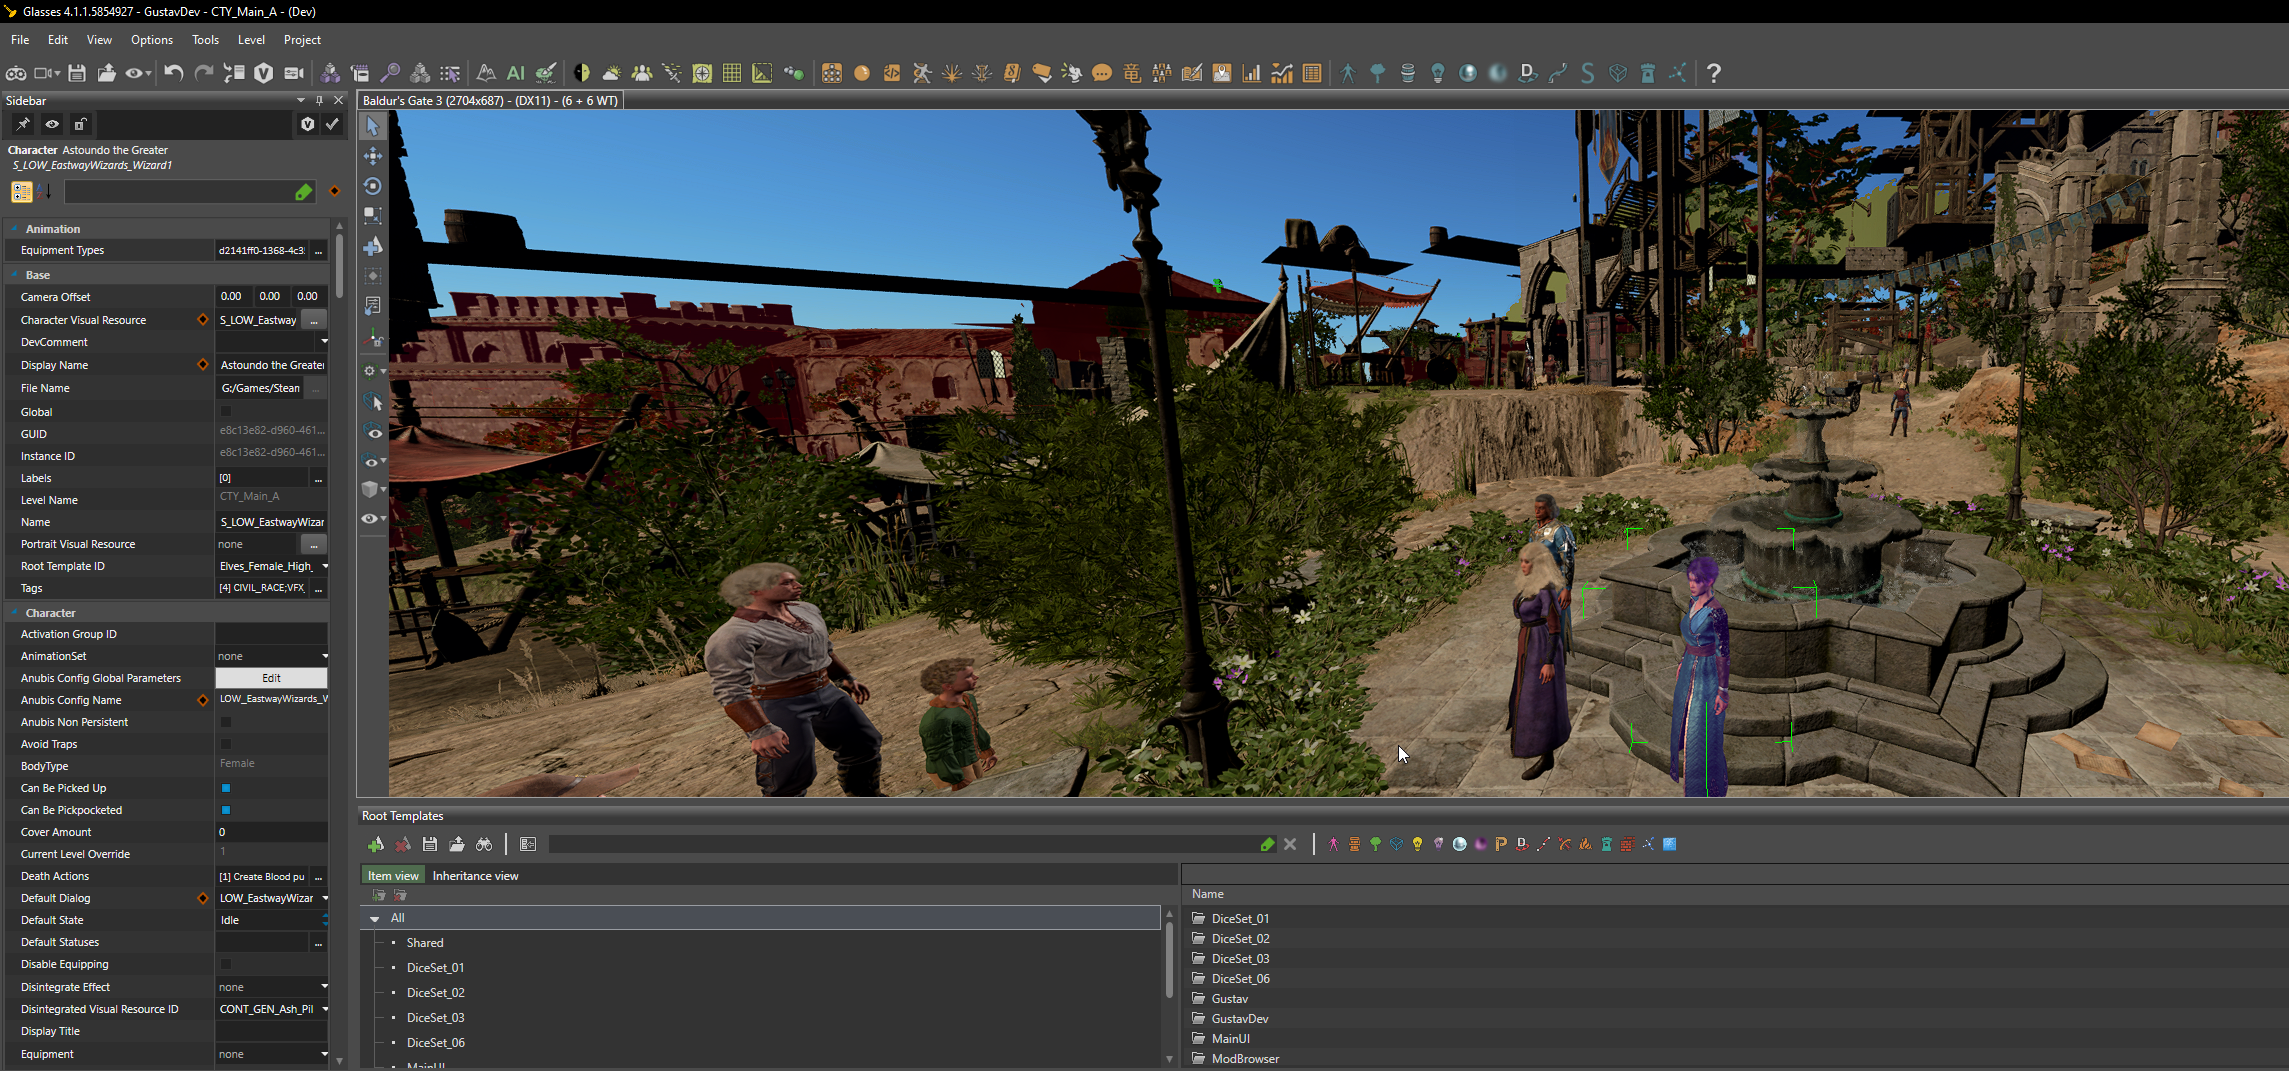
Task: Select the move tool in viewport toolbar
Action: (373, 156)
